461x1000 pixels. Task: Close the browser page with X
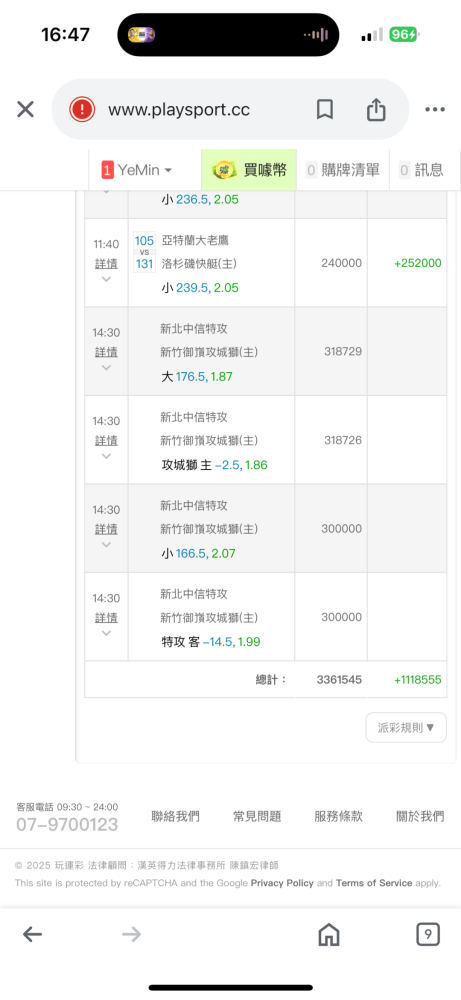pos(25,110)
